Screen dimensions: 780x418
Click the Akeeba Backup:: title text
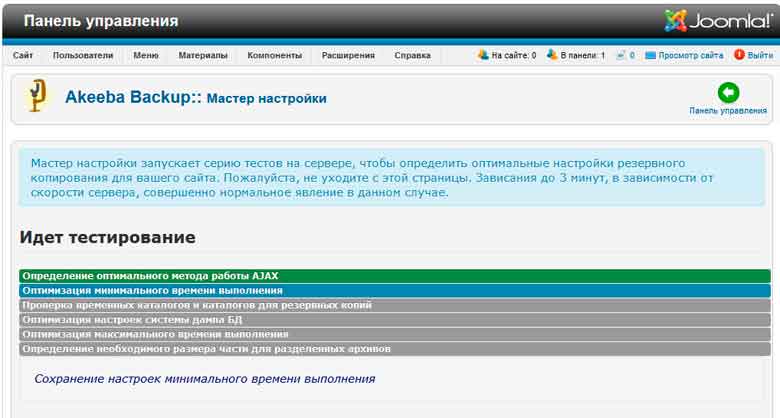133,97
